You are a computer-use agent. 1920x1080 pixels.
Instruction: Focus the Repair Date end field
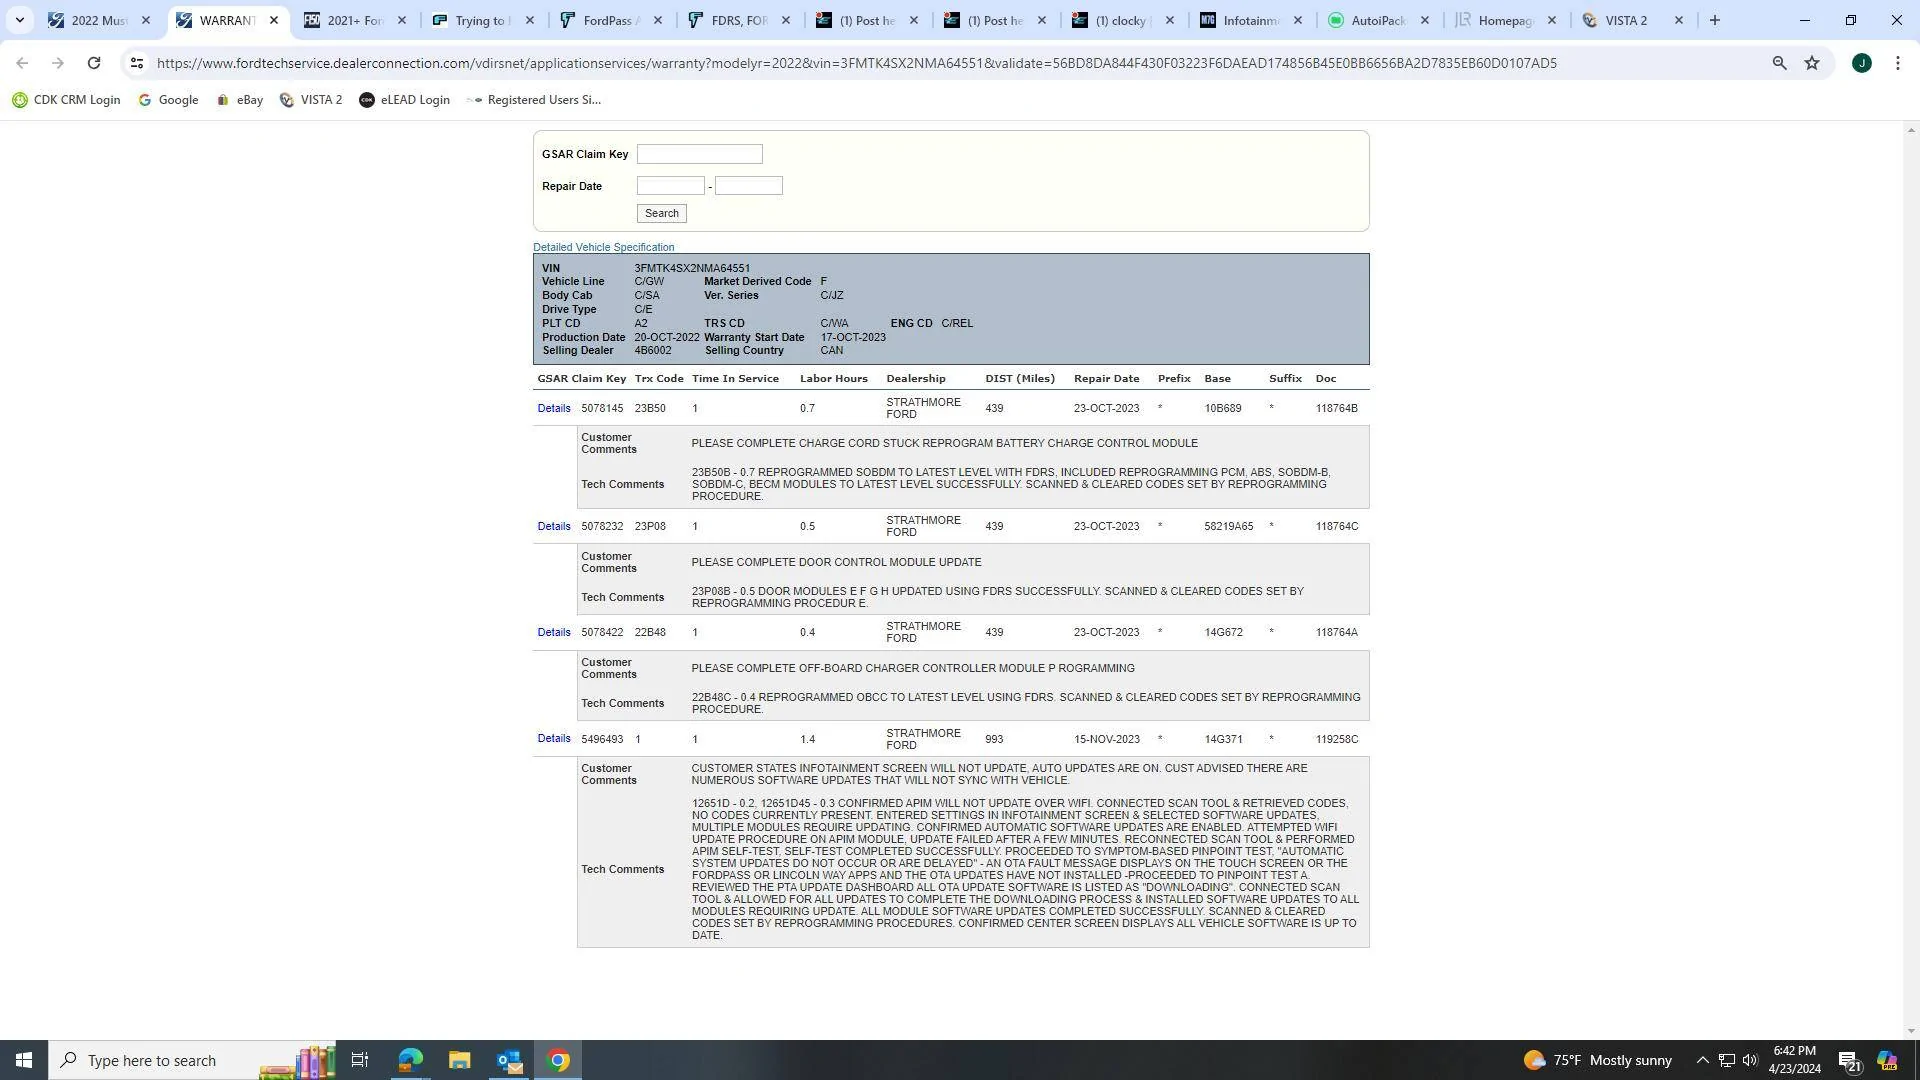click(748, 186)
